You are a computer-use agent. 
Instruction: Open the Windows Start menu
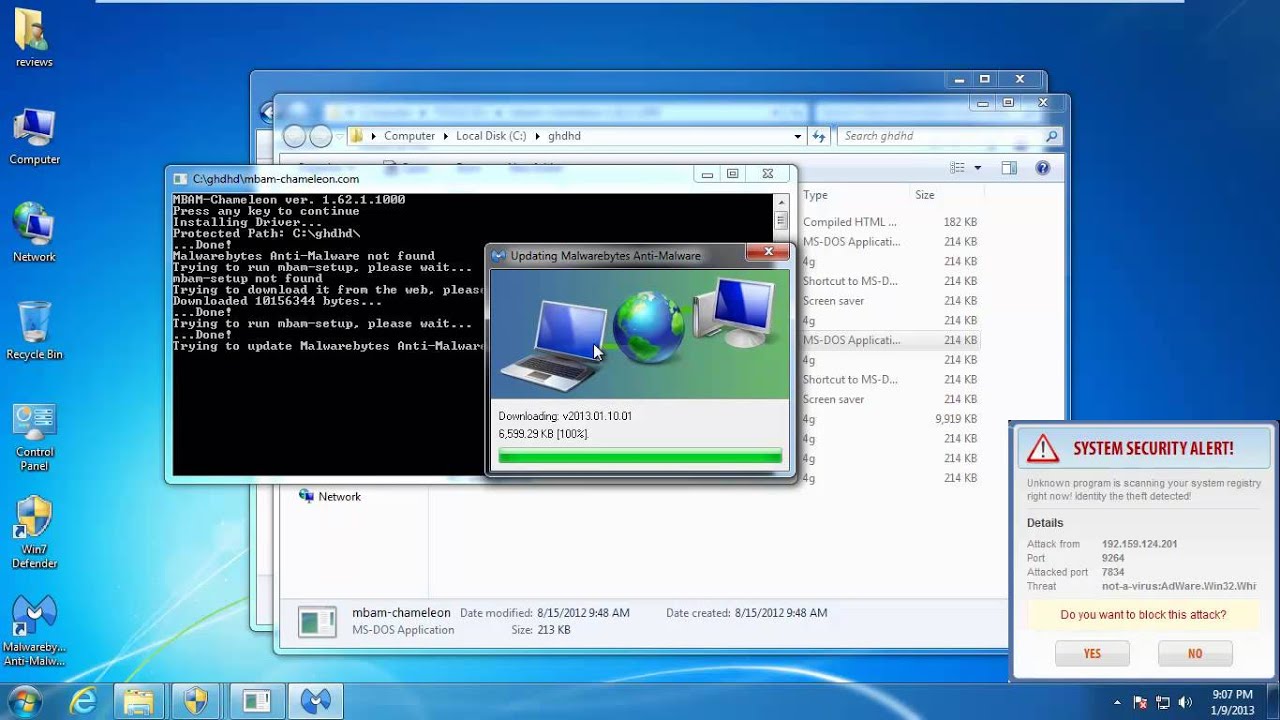24,701
